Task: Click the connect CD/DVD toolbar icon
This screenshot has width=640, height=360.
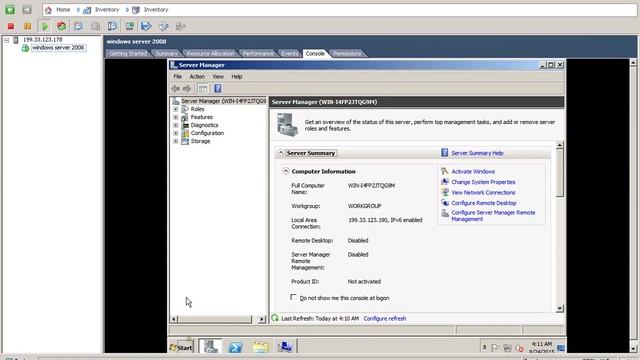Action: [163, 26]
